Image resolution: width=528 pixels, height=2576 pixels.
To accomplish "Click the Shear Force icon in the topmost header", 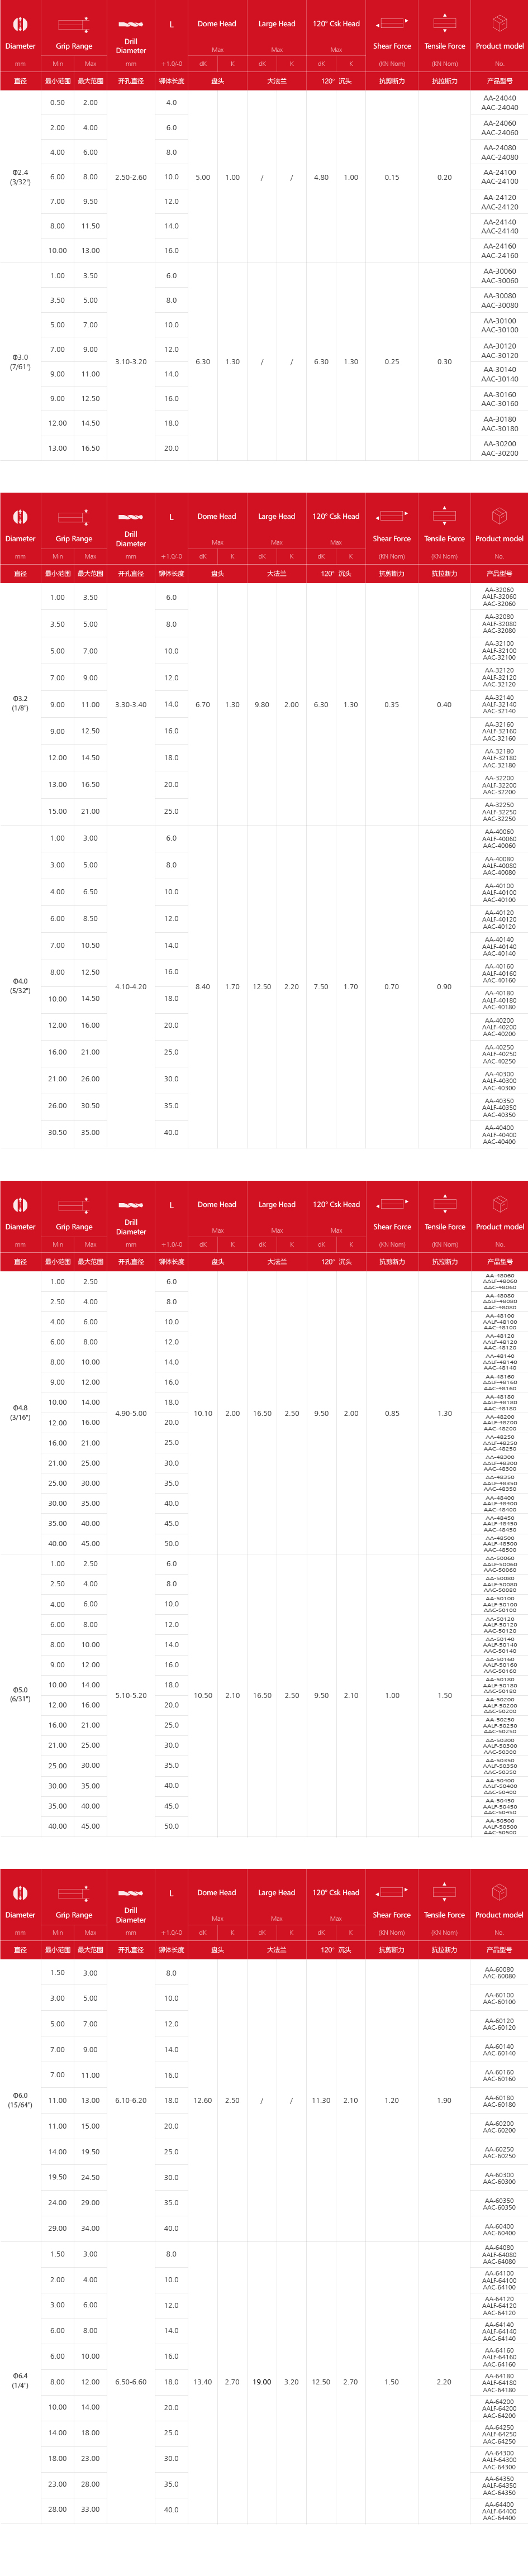I will [x=392, y=23].
